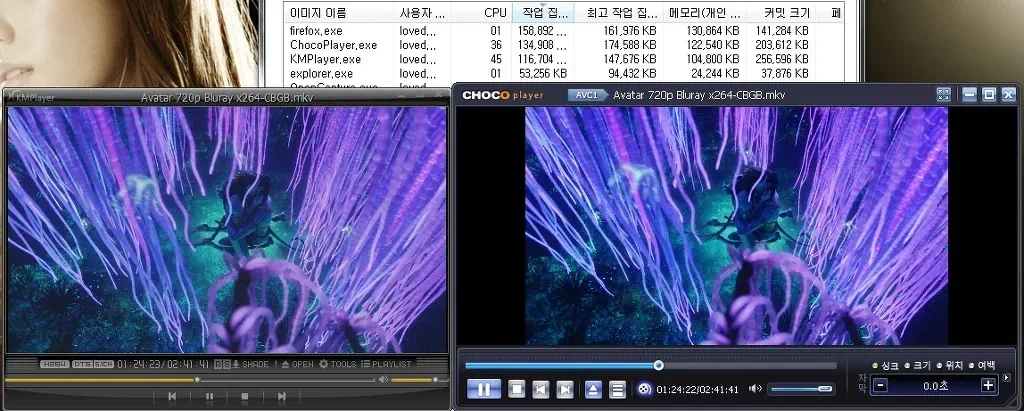Toggle Choco Player fullscreen mode icon
1024x411 pixels.
coord(943,95)
